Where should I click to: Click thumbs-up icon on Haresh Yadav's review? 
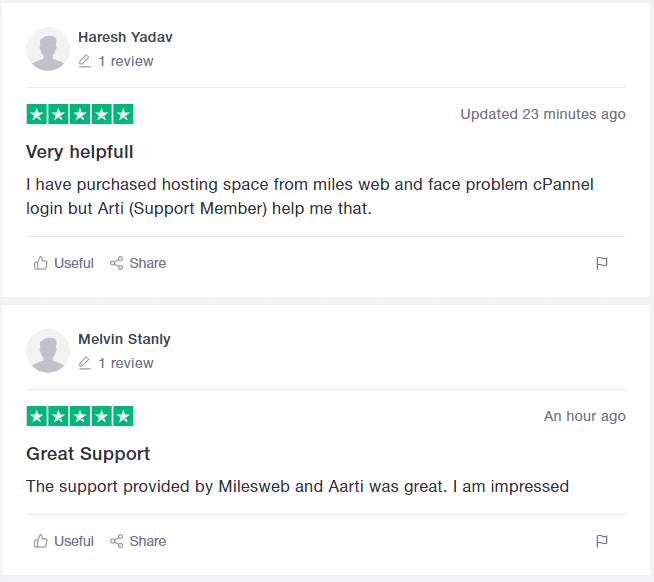[x=40, y=263]
